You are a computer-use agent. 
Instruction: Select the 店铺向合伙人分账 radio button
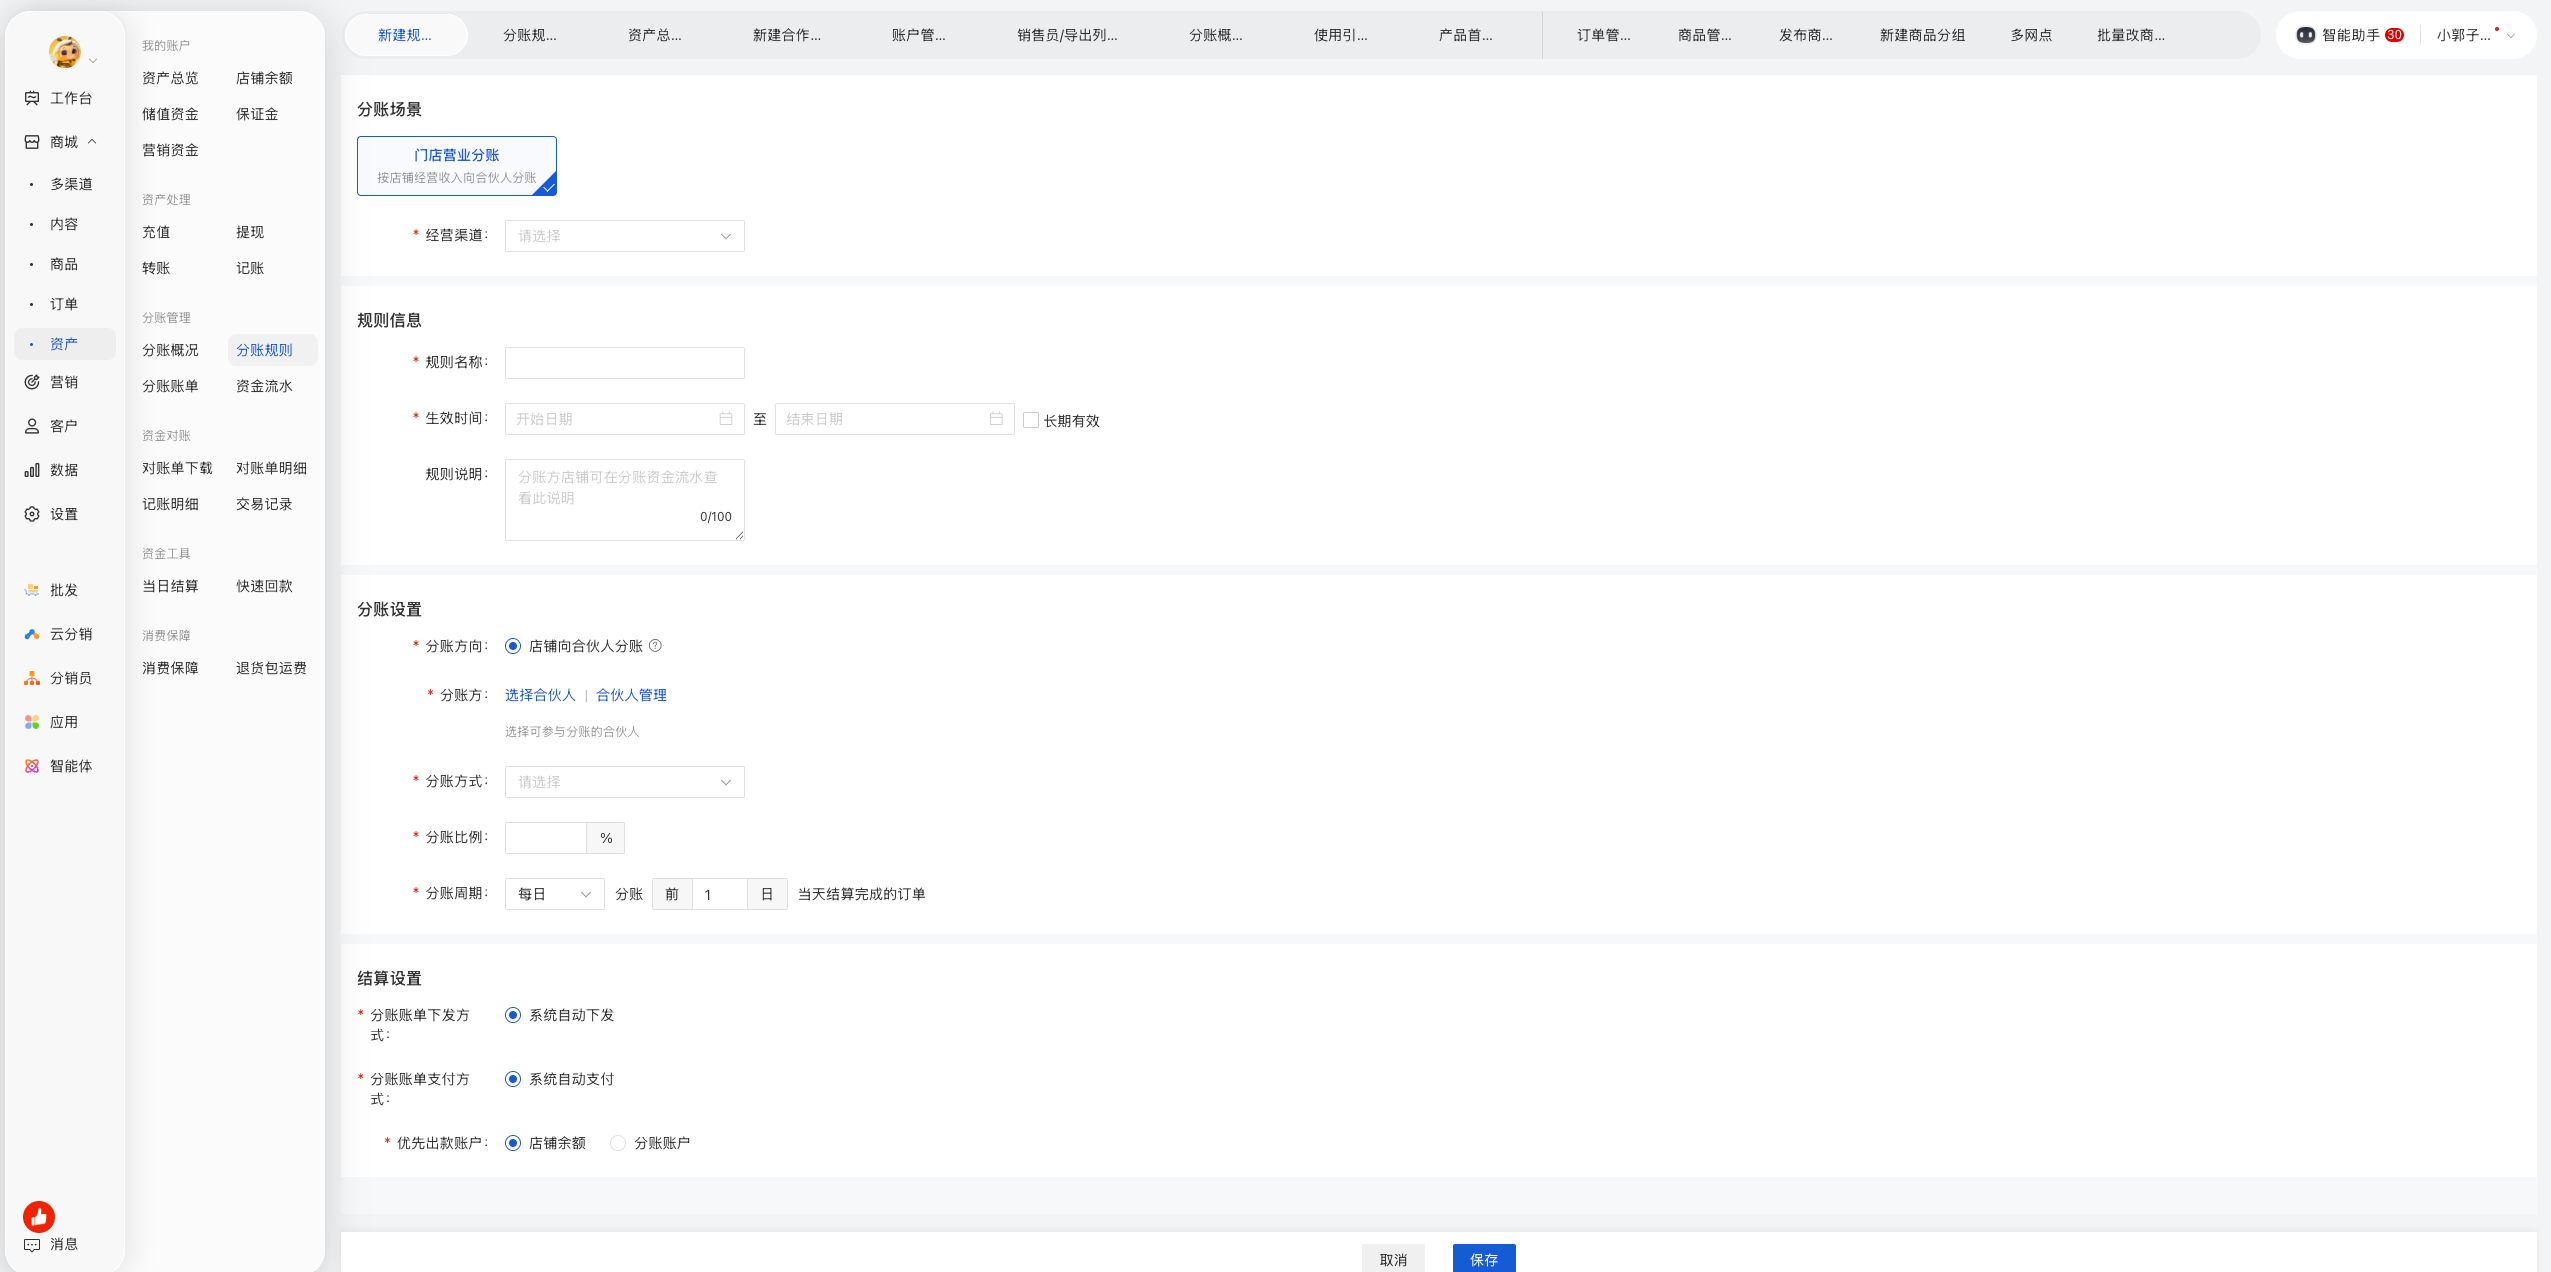point(513,646)
